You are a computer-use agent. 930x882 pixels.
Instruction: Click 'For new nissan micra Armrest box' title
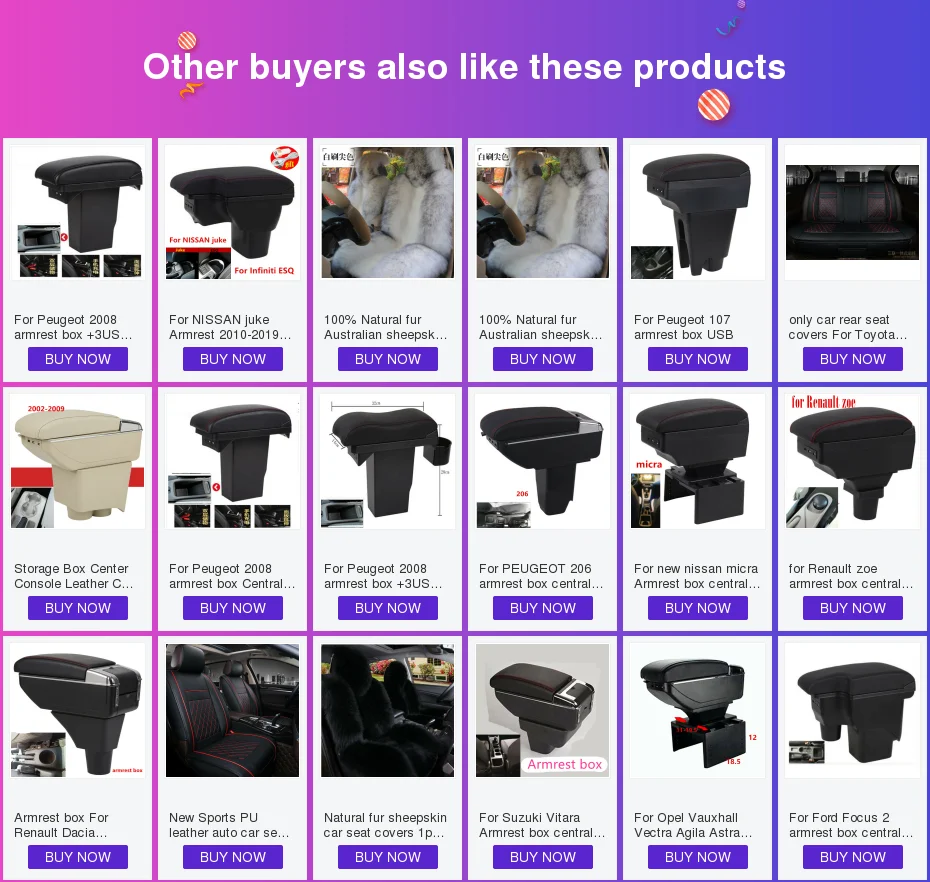pyautogui.click(x=697, y=576)
